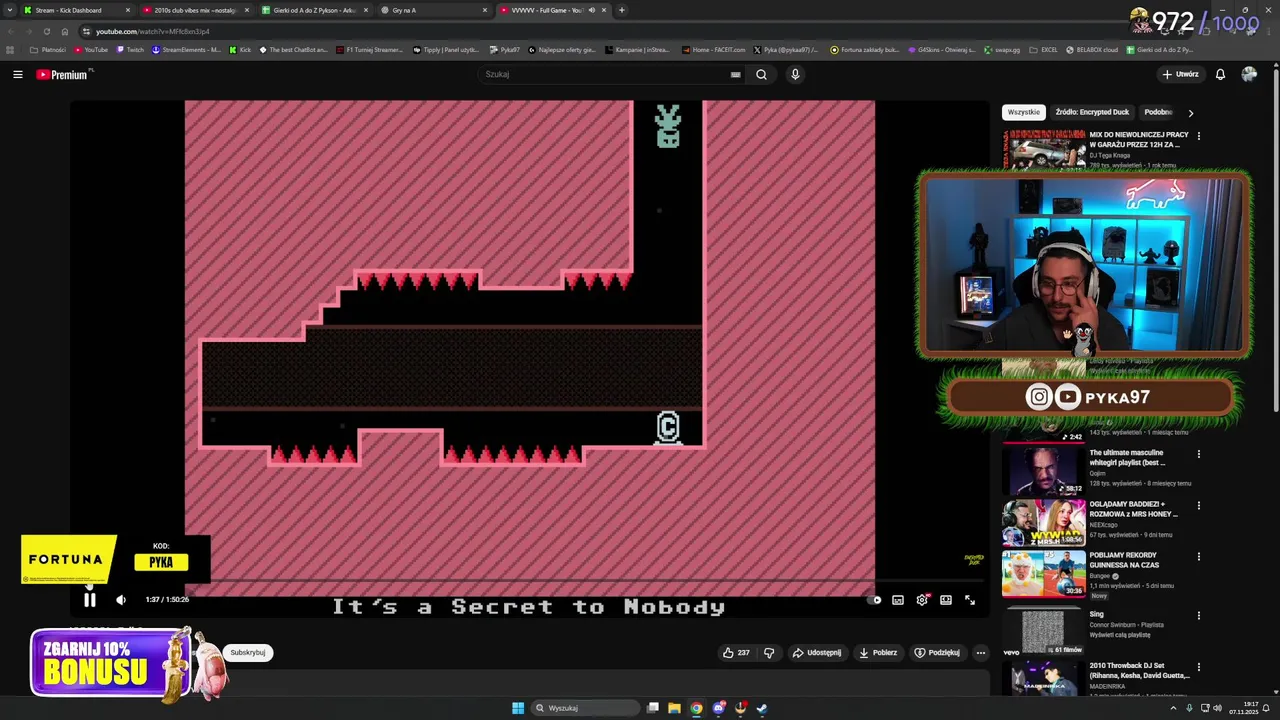
Task: Show hidden tray icons chevron
Action: pyautogui.click(x=1175, y=708)
